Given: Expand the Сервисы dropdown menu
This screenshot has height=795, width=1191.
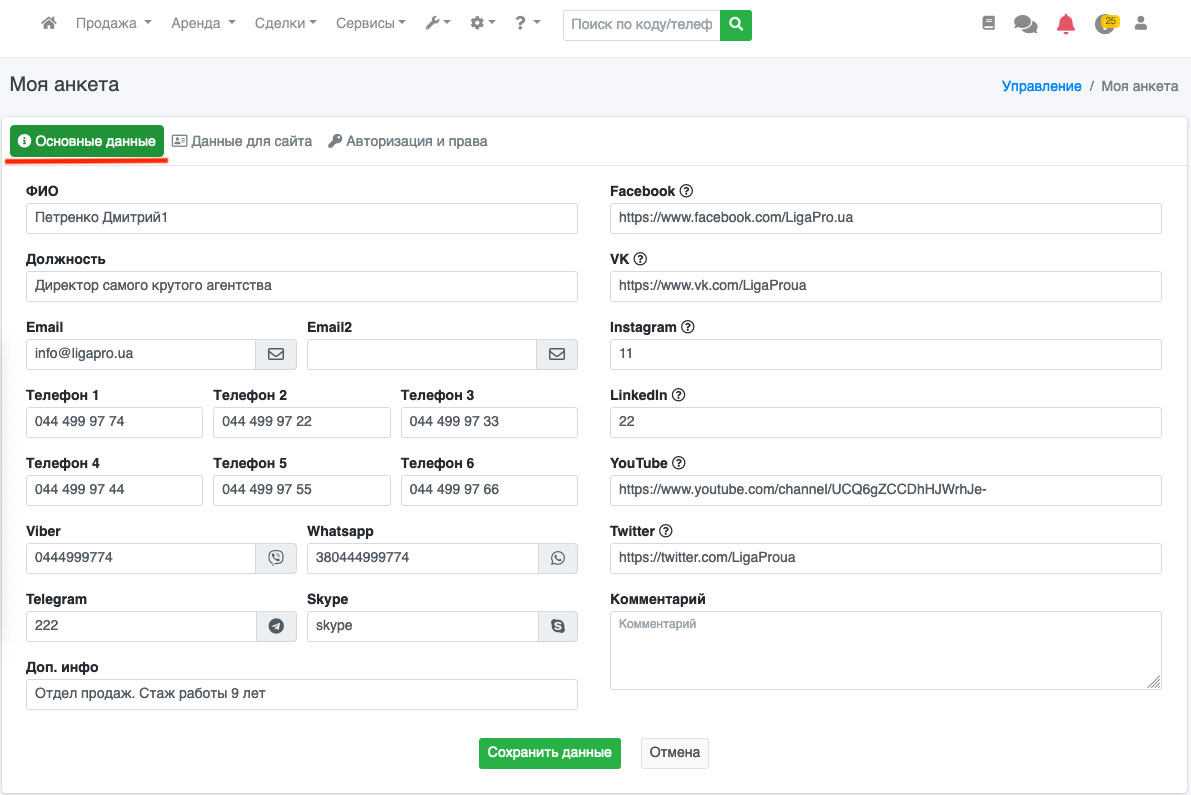Looking at the screenshot, I should [x=370, y=23].
